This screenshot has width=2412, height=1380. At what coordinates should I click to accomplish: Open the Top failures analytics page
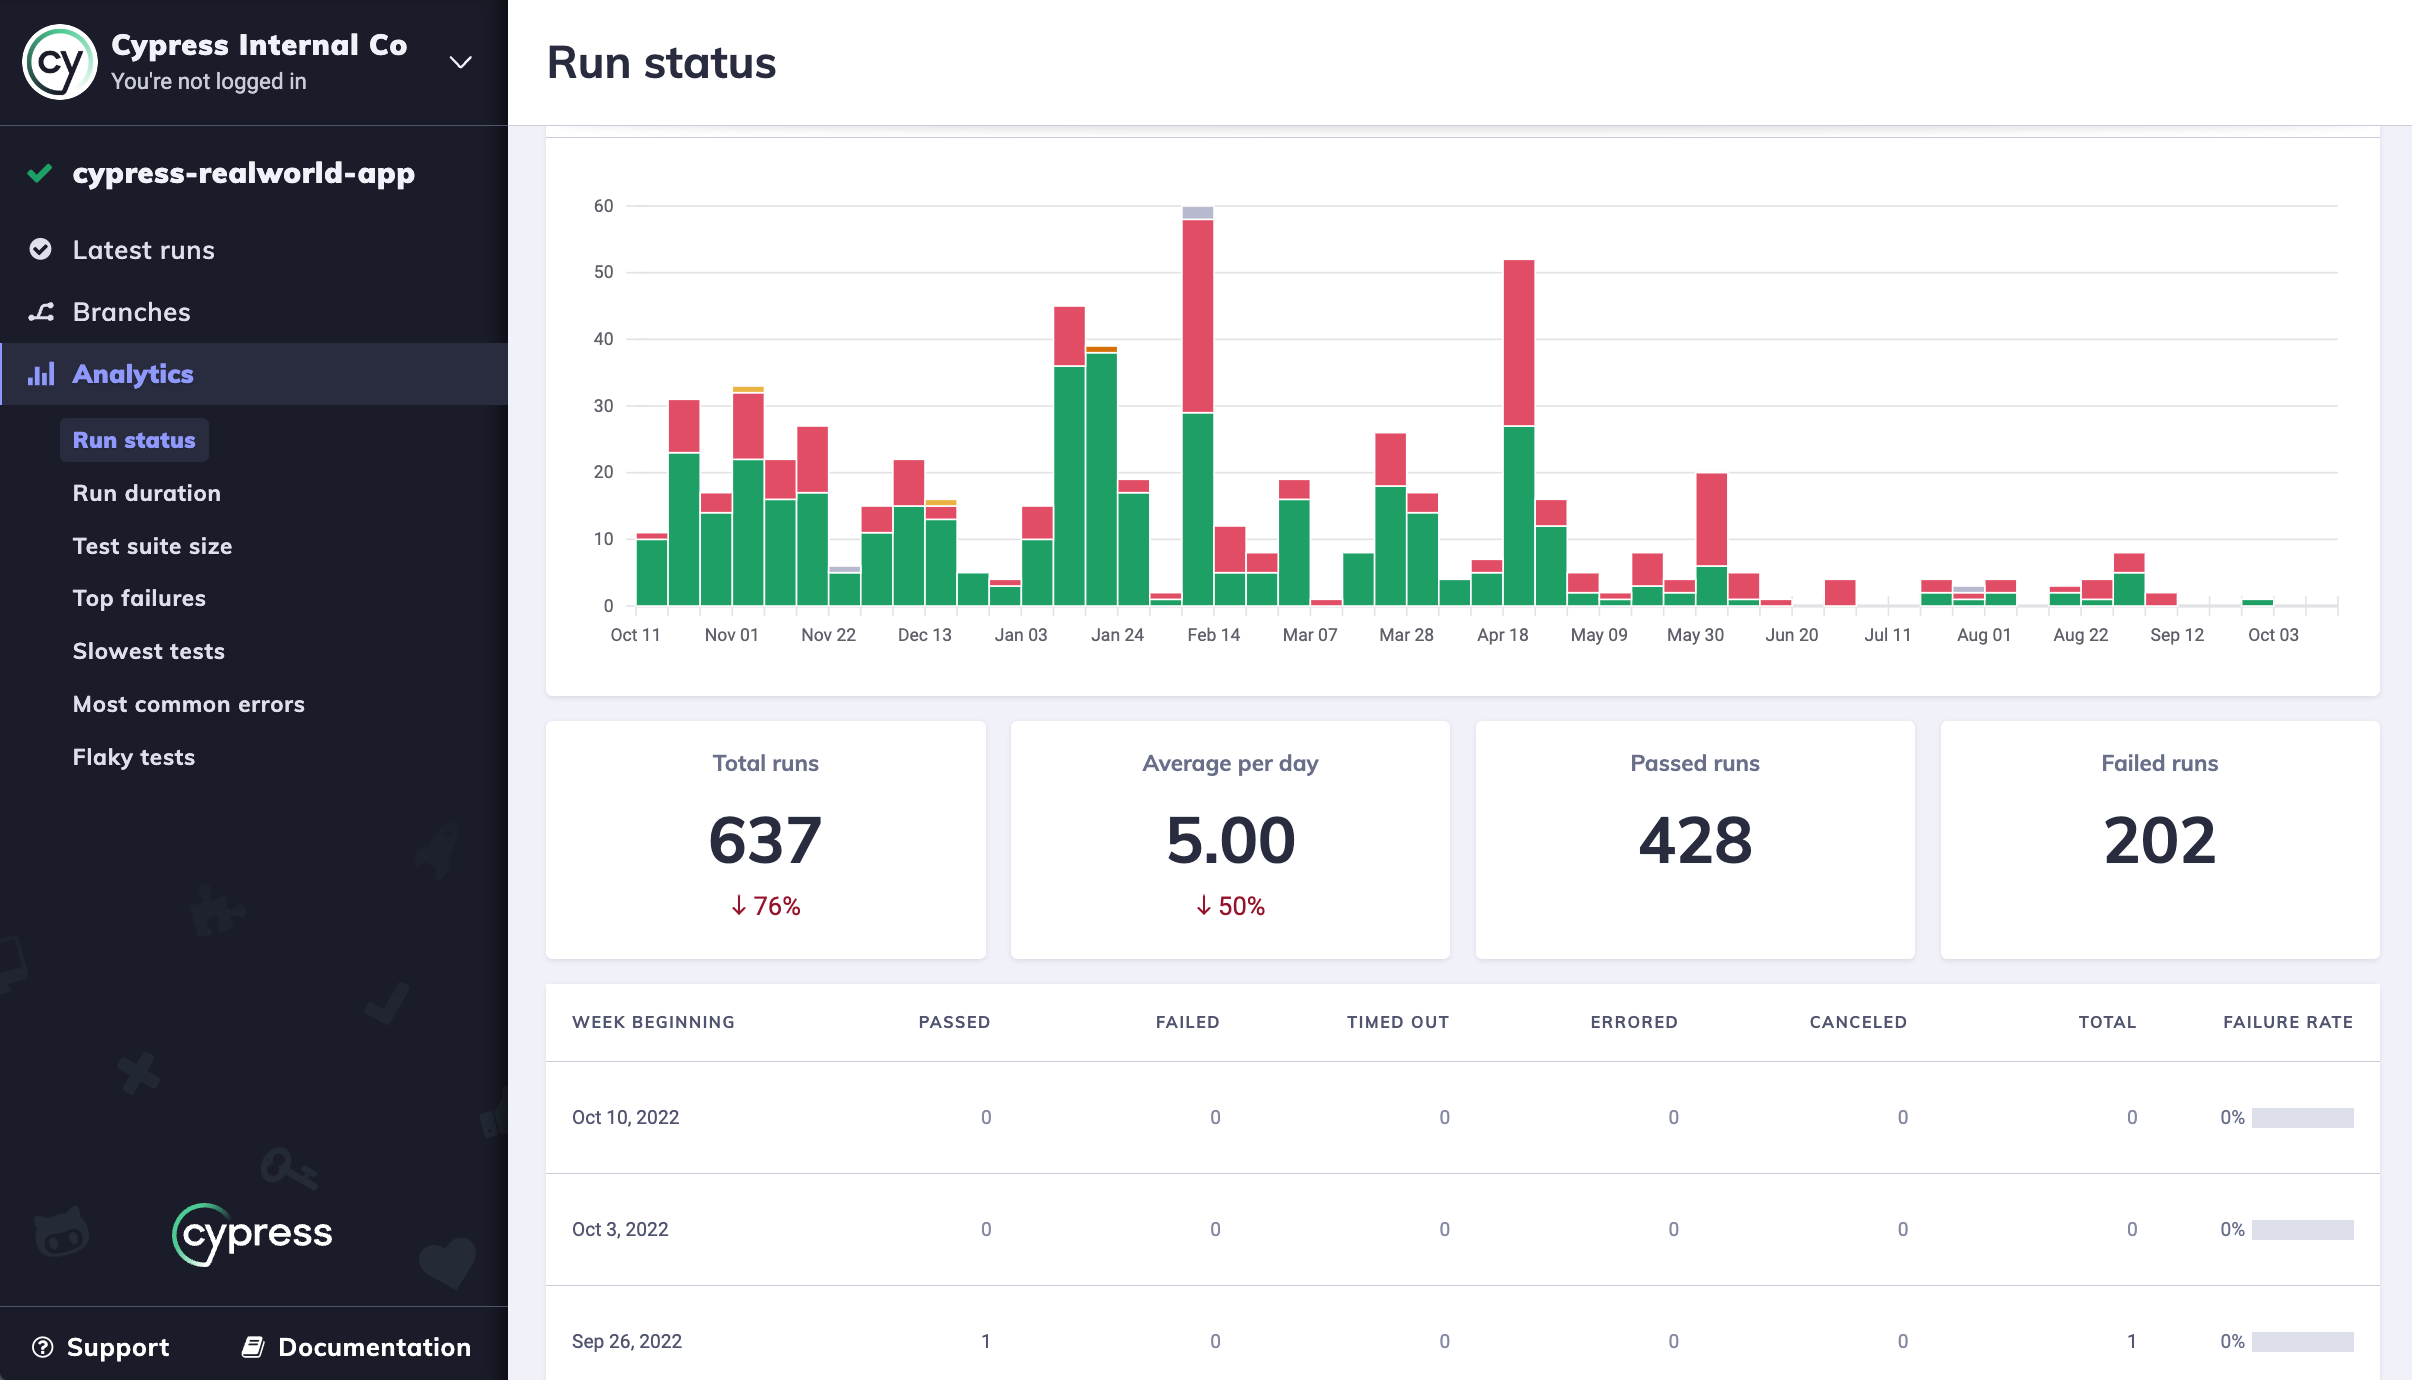(139, 598)
